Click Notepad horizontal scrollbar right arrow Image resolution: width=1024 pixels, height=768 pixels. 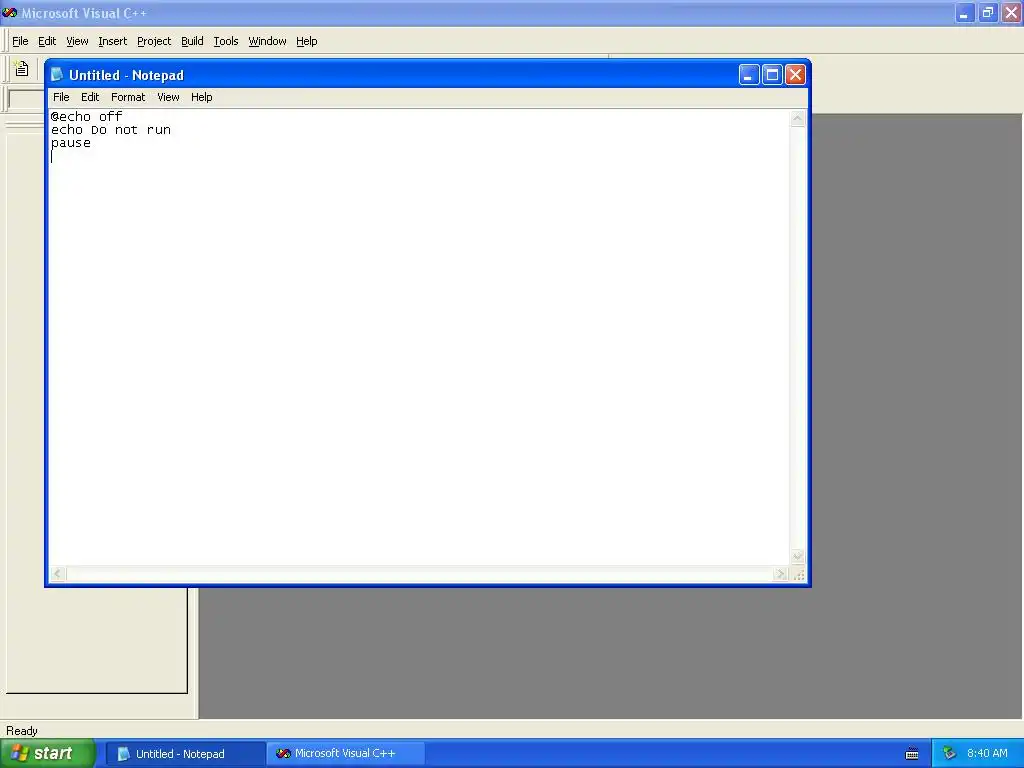(x=780, y=574)
